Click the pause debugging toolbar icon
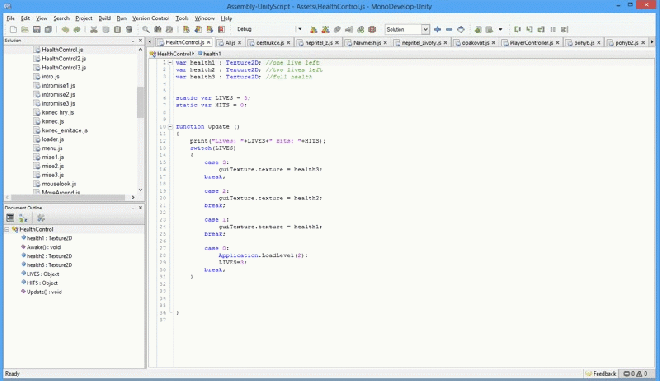 (x=553, y=29)
